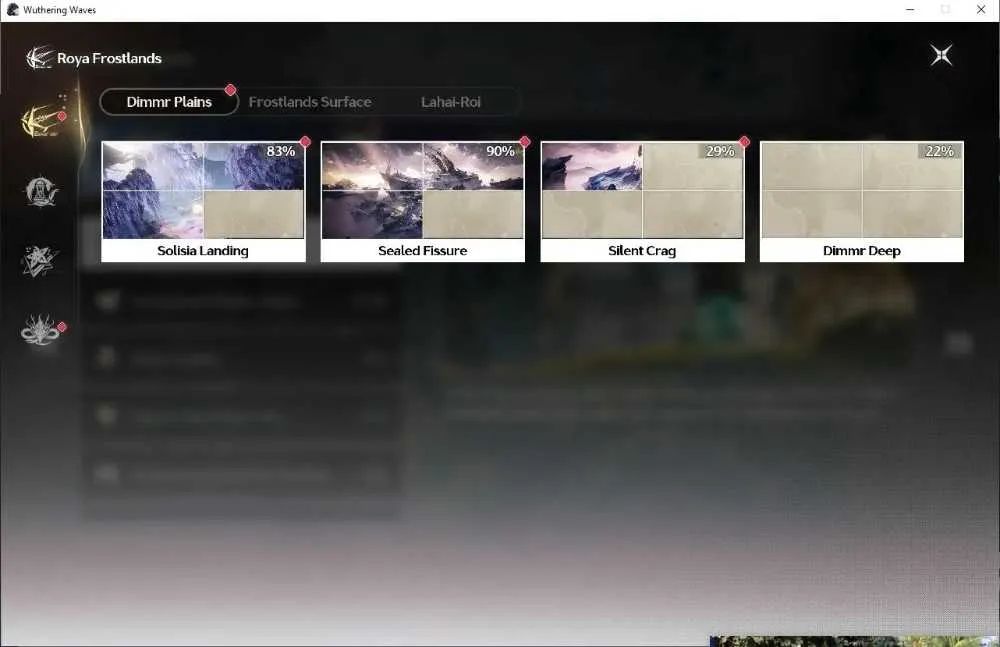Click the 90% progress label on Sealed Fissure
The width and height of the screenshot is (1000, 647).
tap(500, 151)
